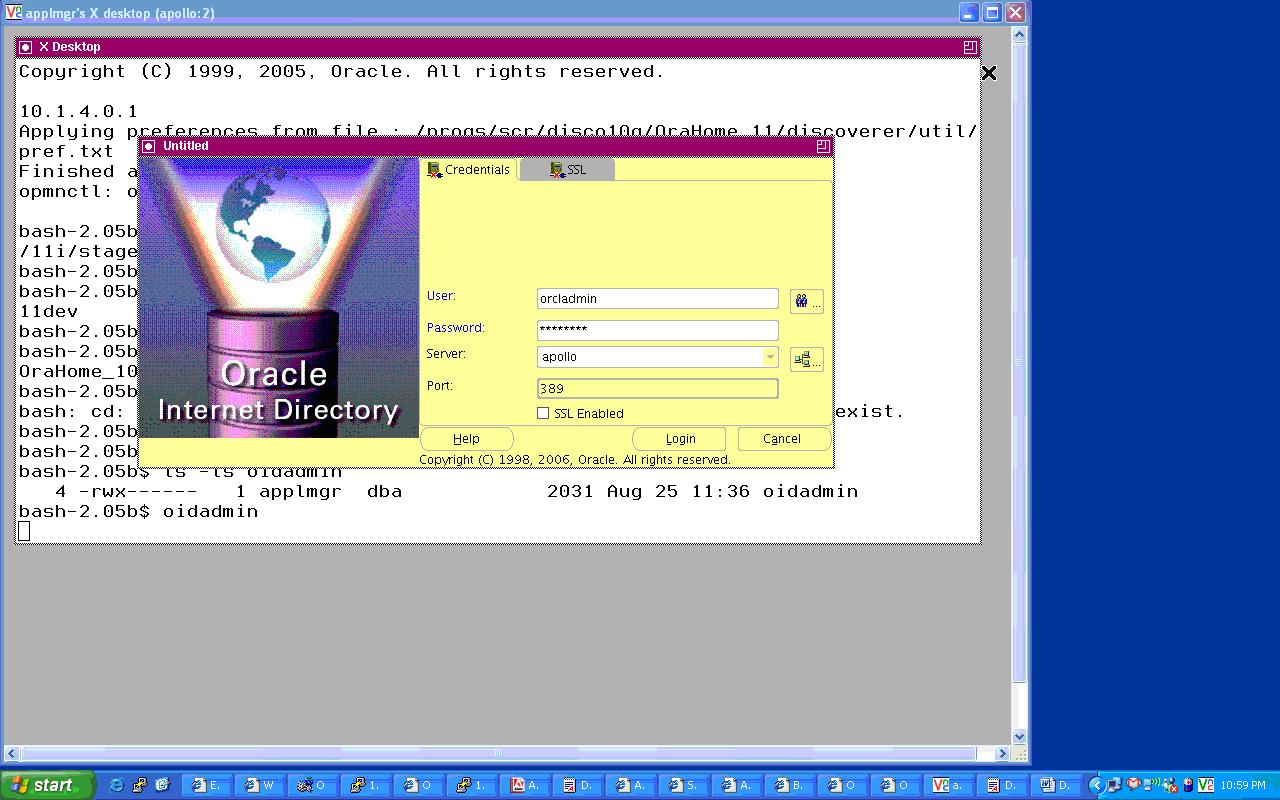Switch to the Adobe Reader taskbar window
Viewport: 1280px width, 800px height.
point(525,785)
